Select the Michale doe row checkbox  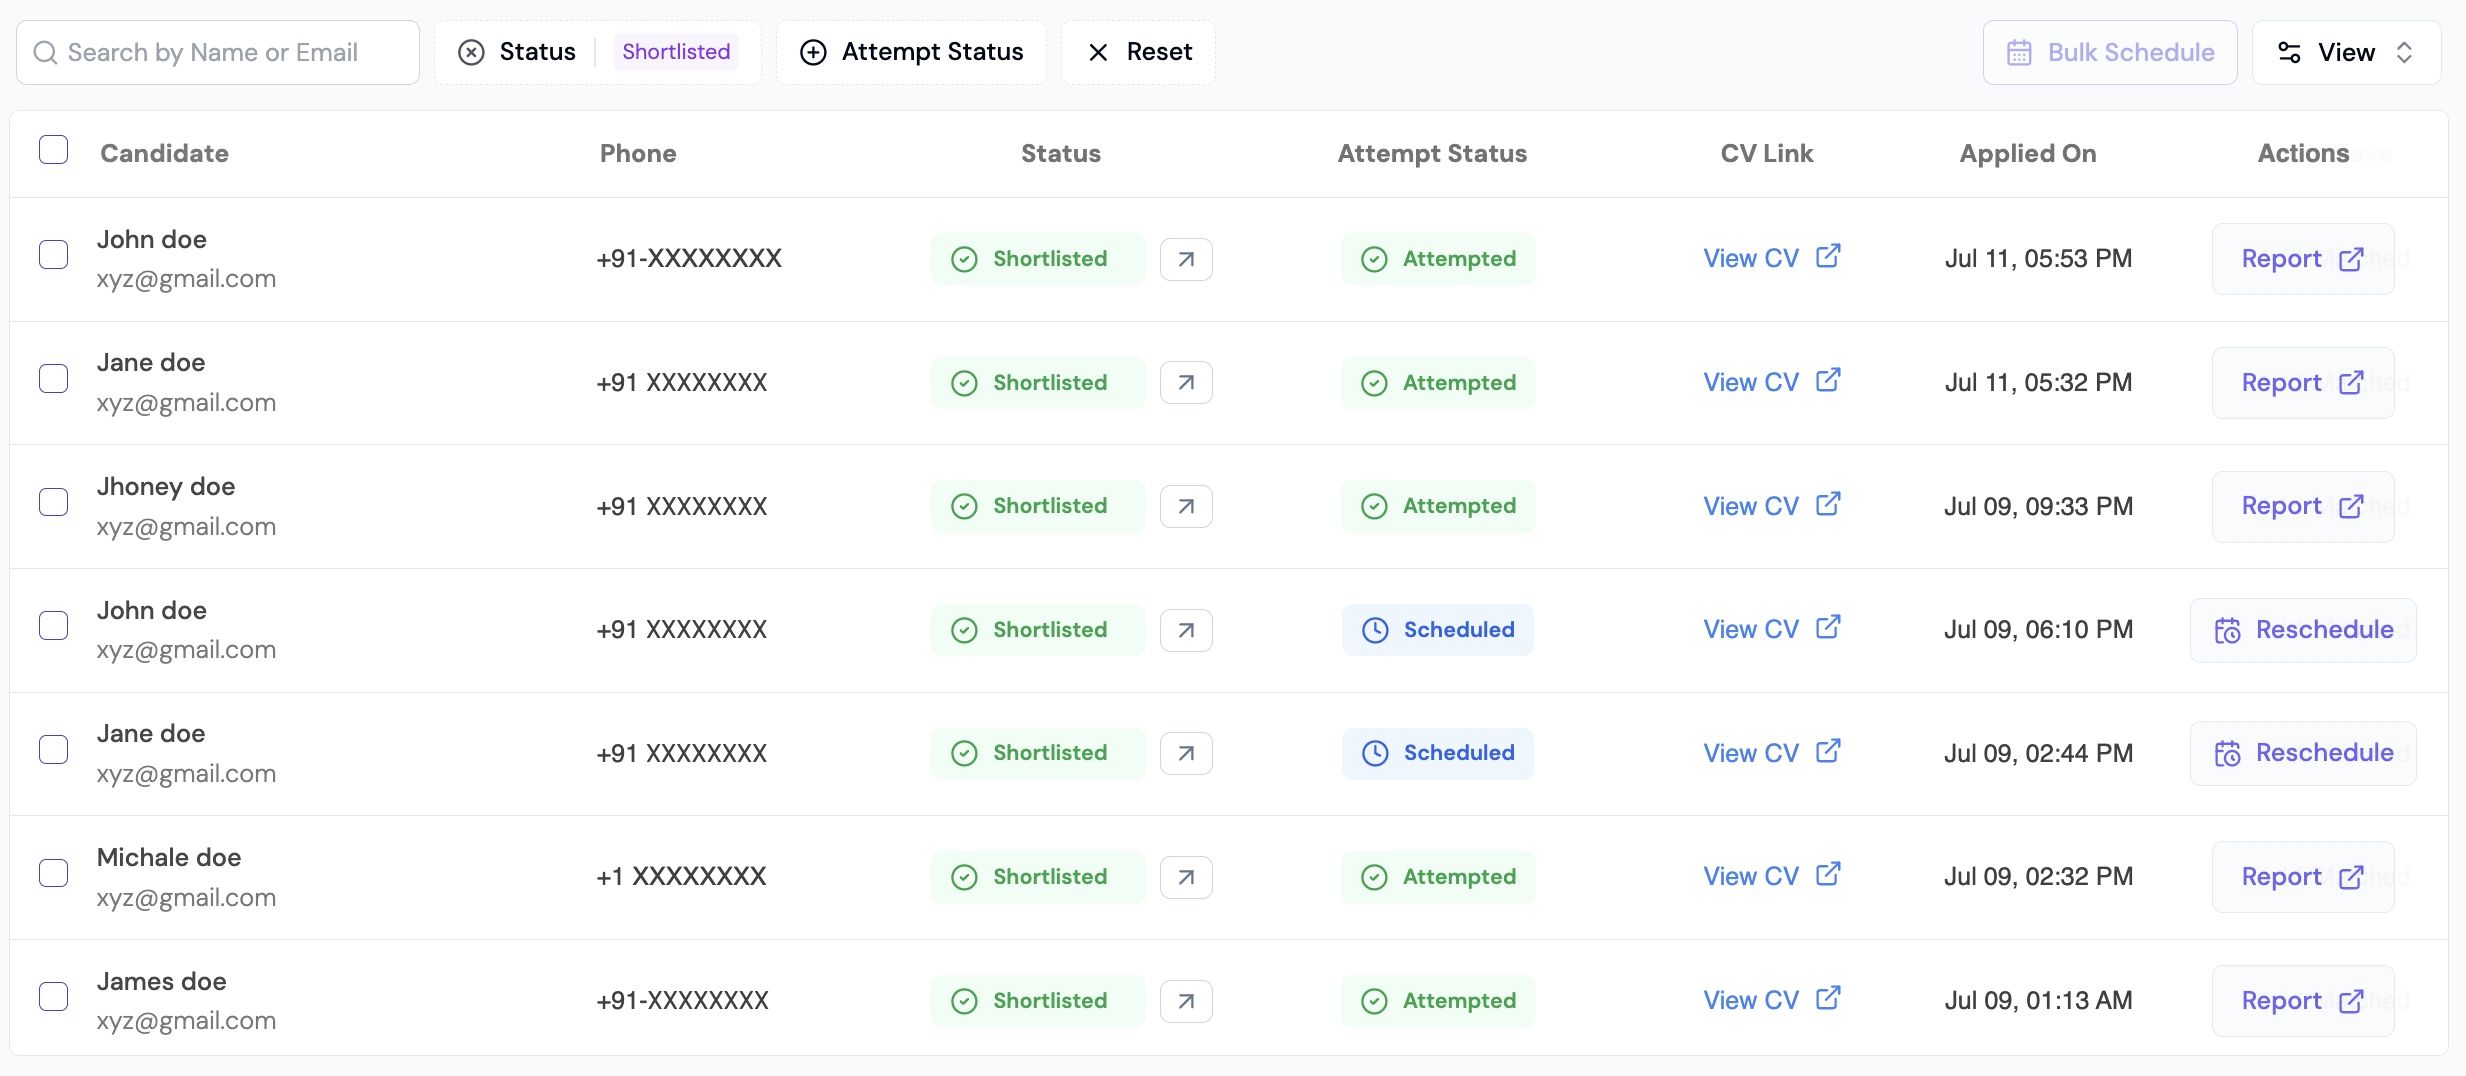[53, 873]
